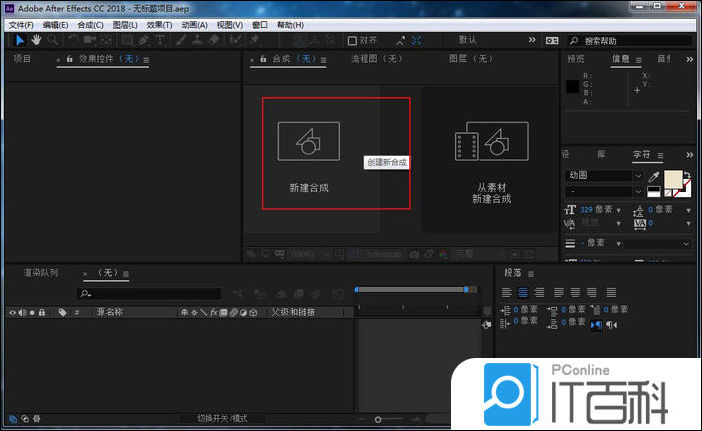Expand hidden workspaces overflow arrows
702x431 pixels.
[x=532, y=40]
